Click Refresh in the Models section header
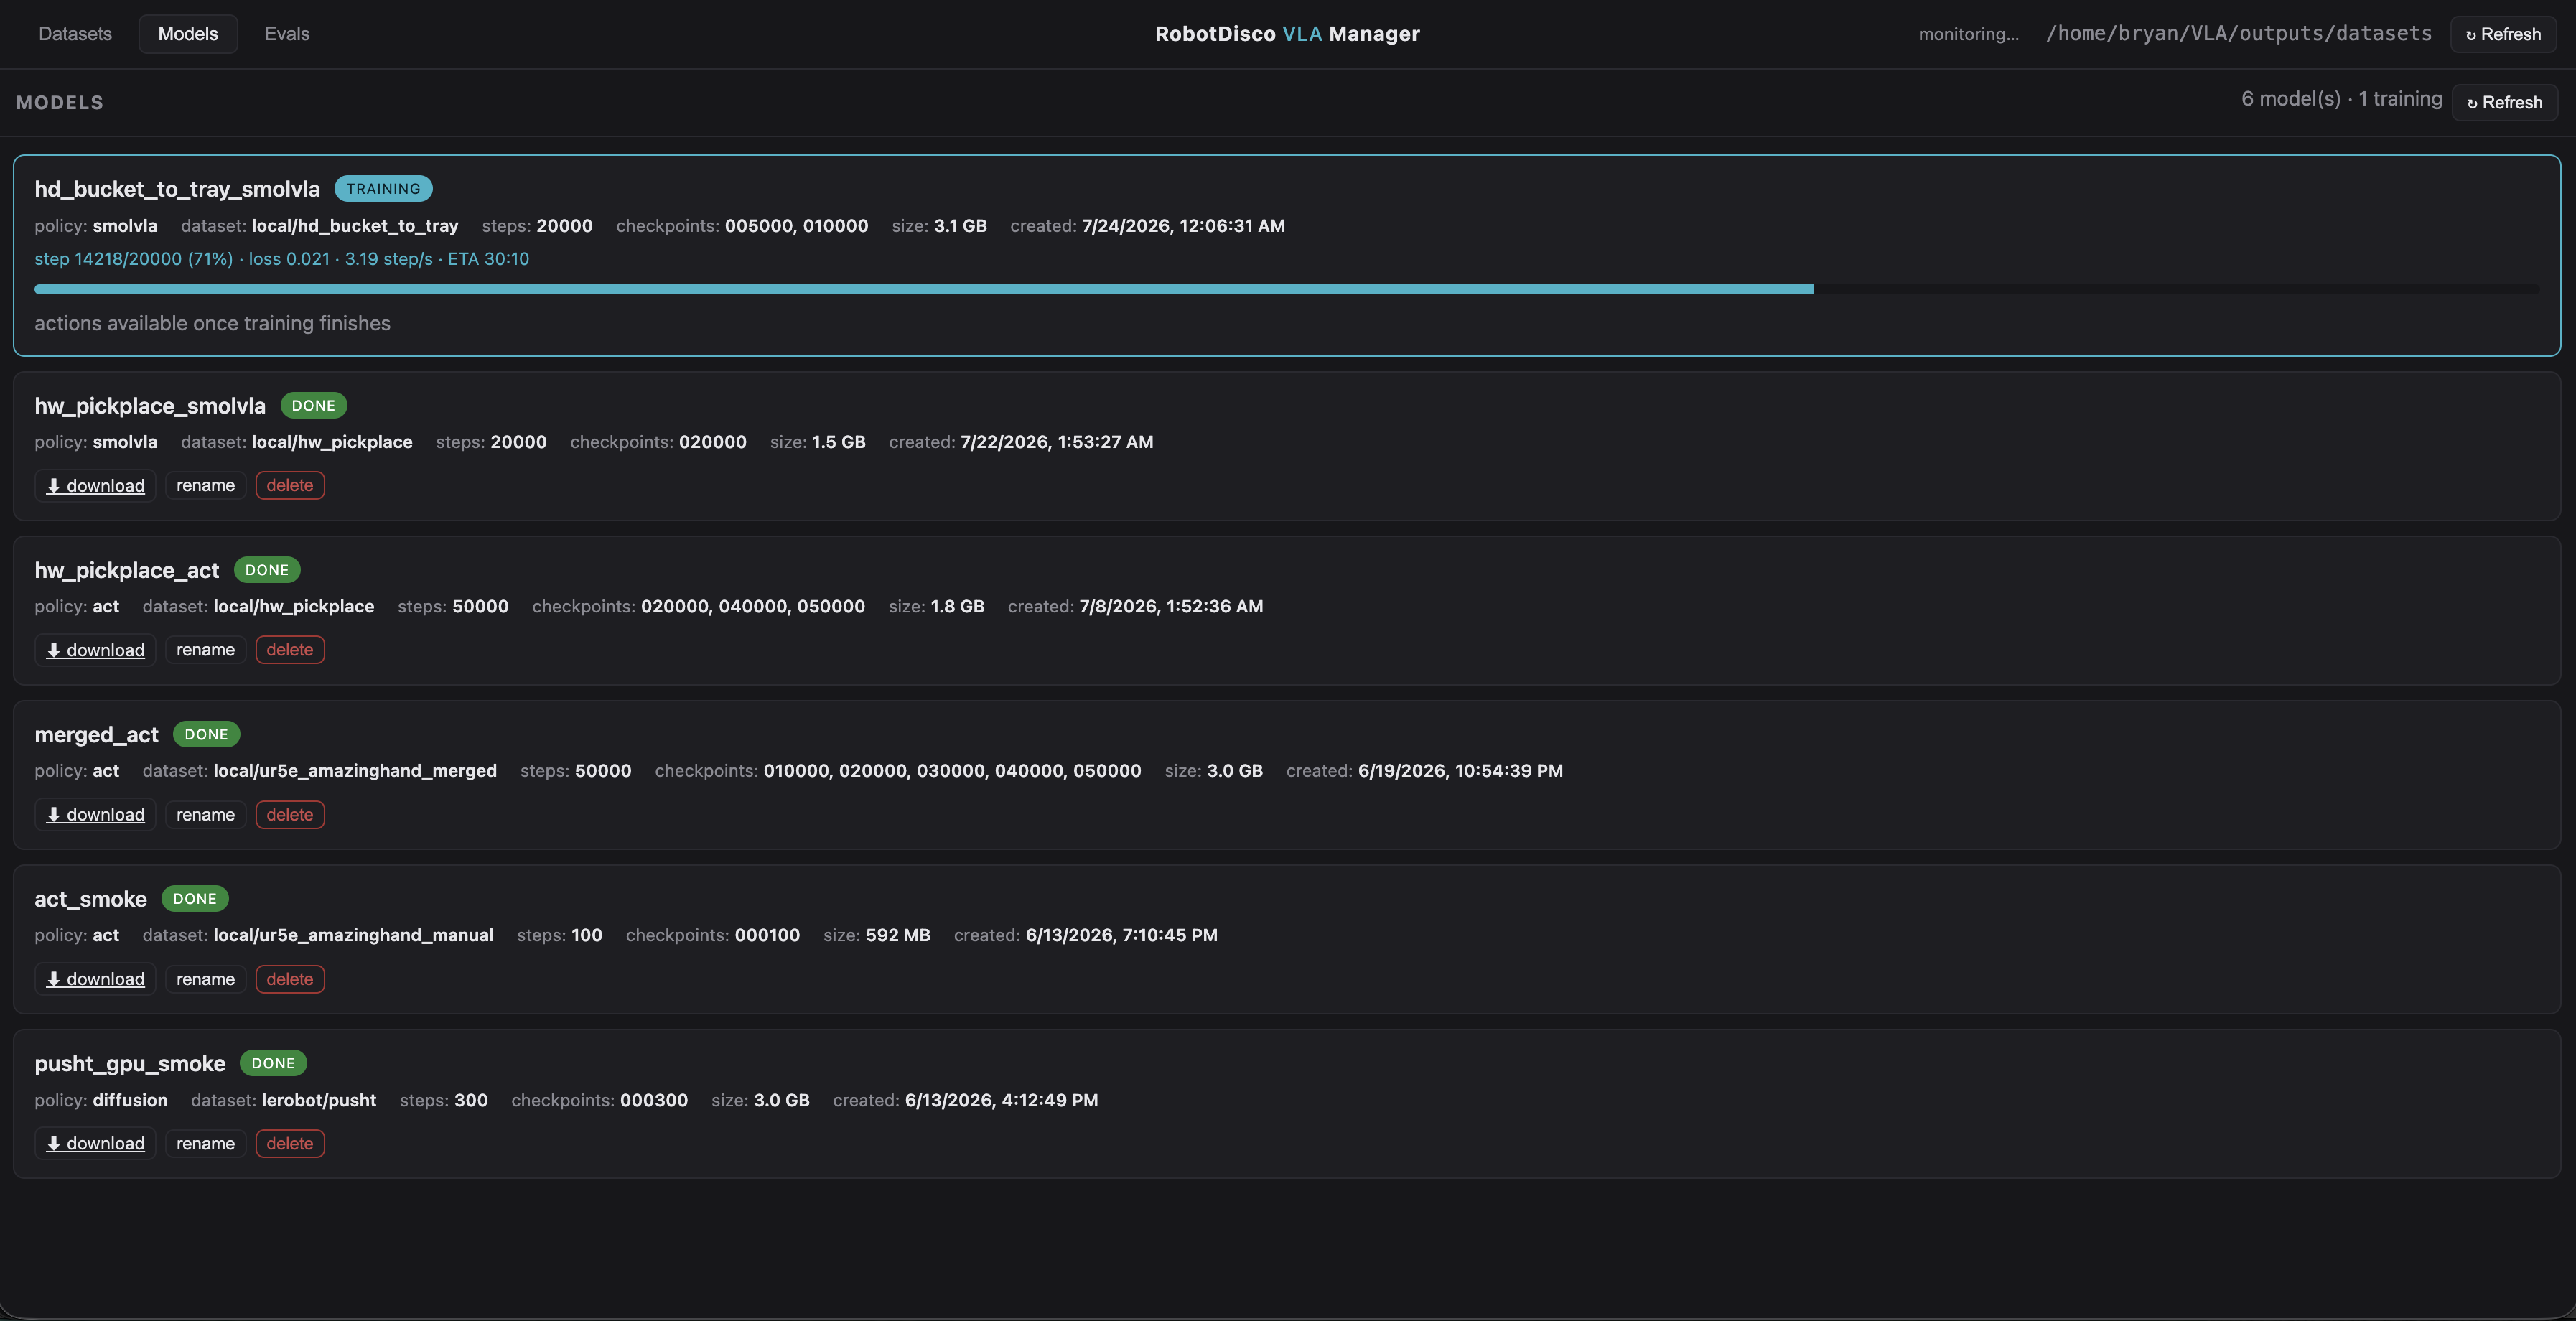2576x1321 pixels. 2505,102
